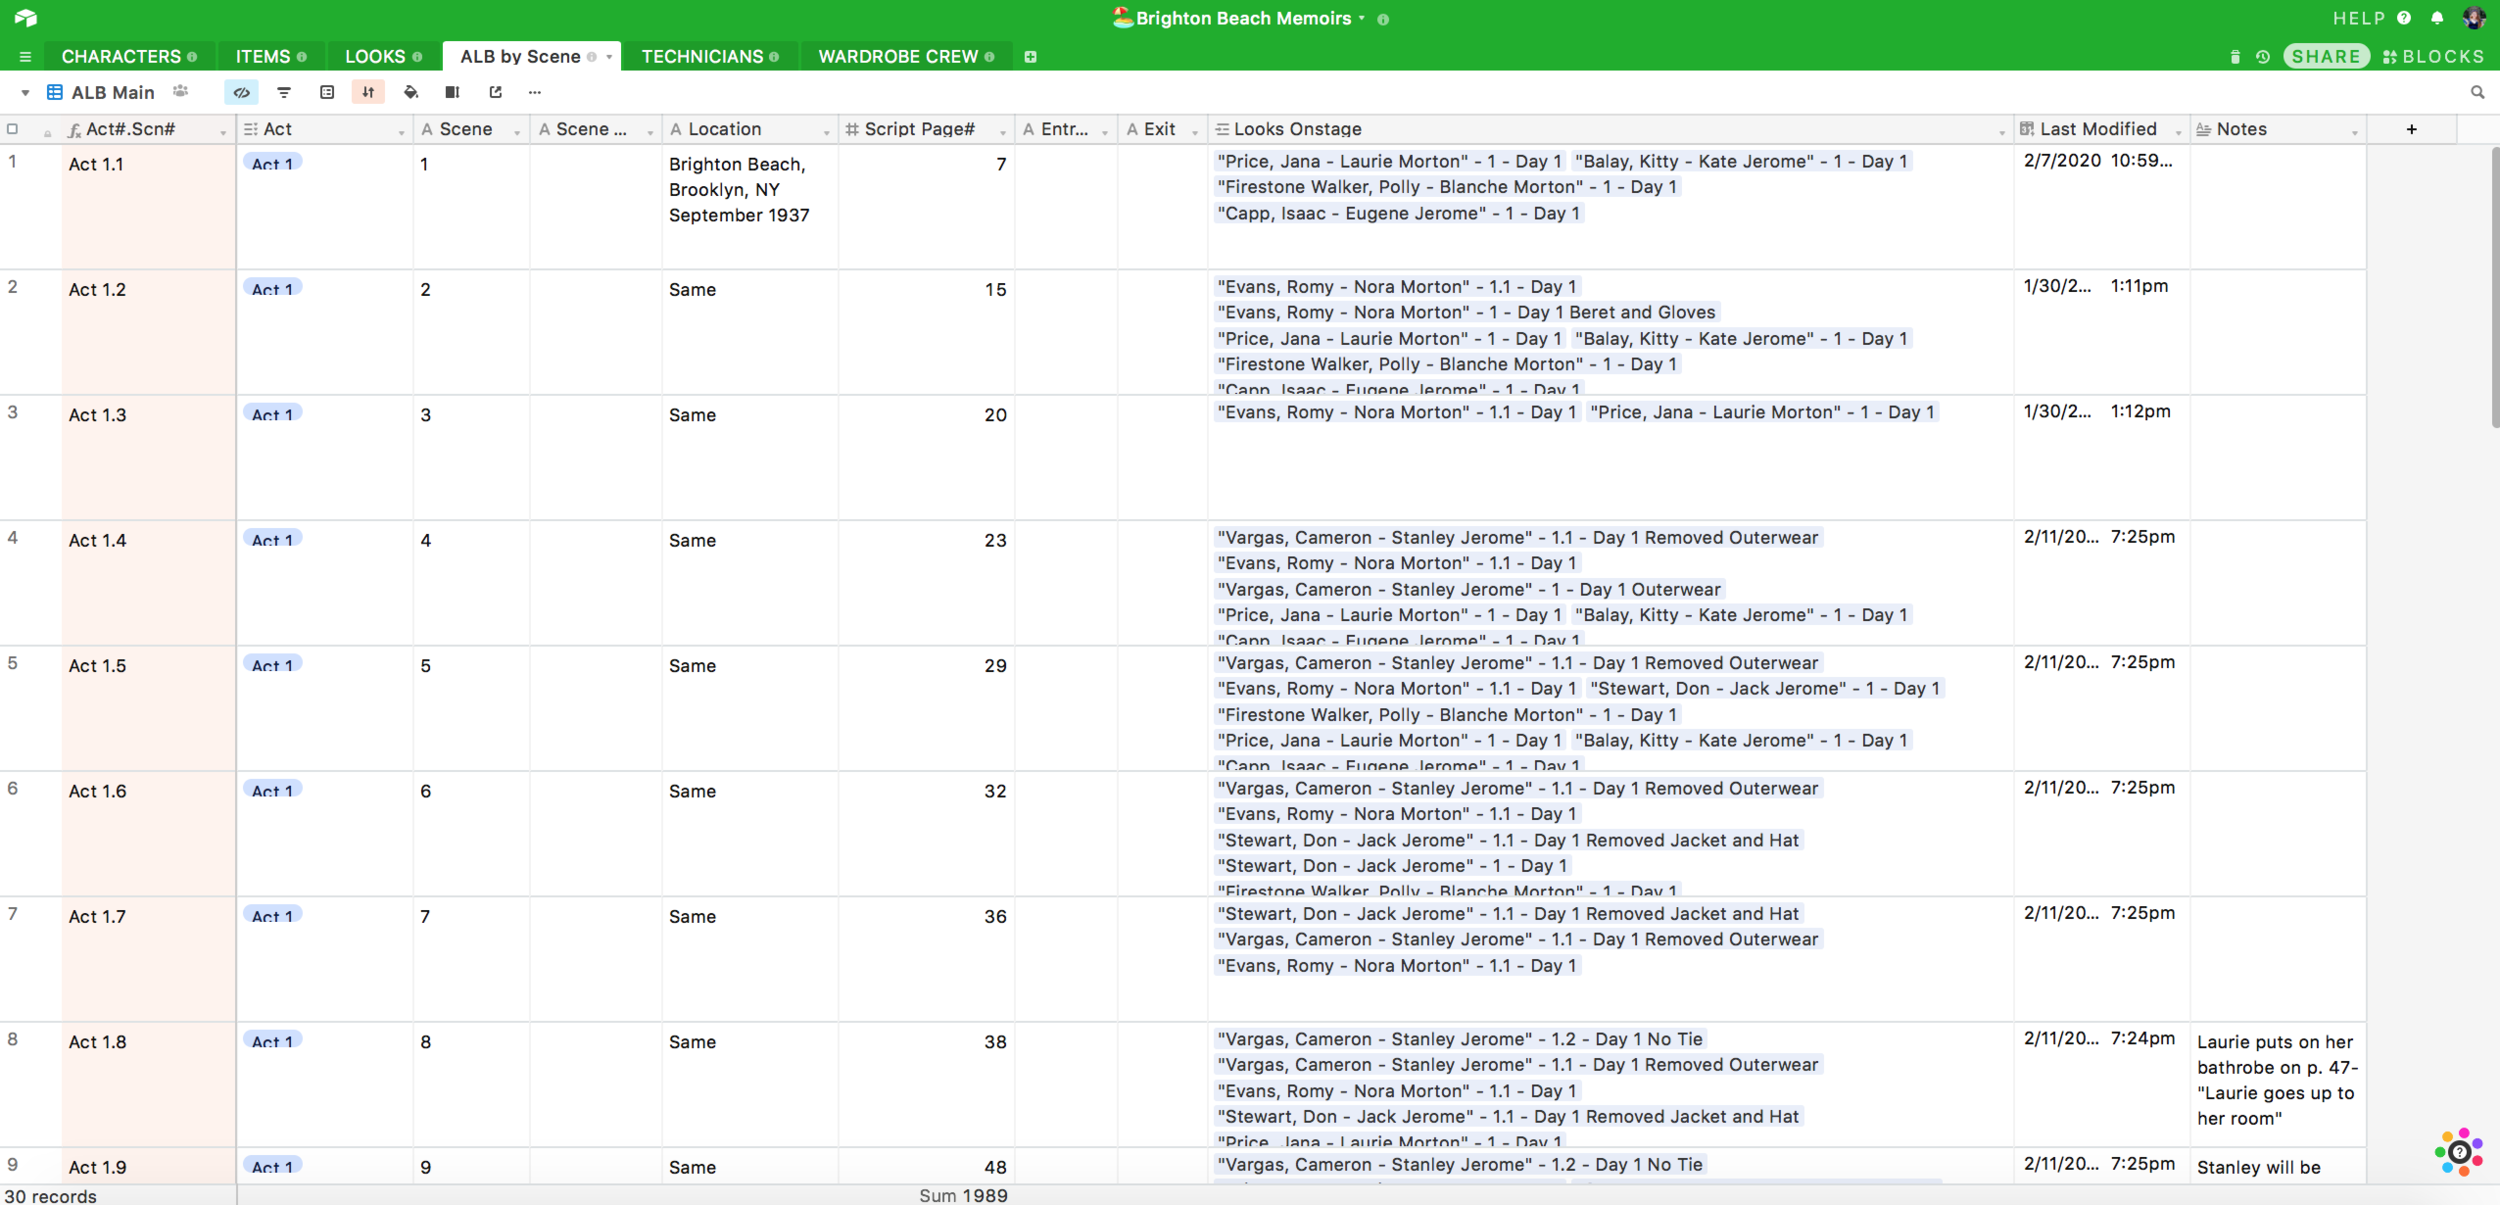Open the table search magnifier
The width and height of the screenshot is (2500, 1205).
(x=2477, y=92)
